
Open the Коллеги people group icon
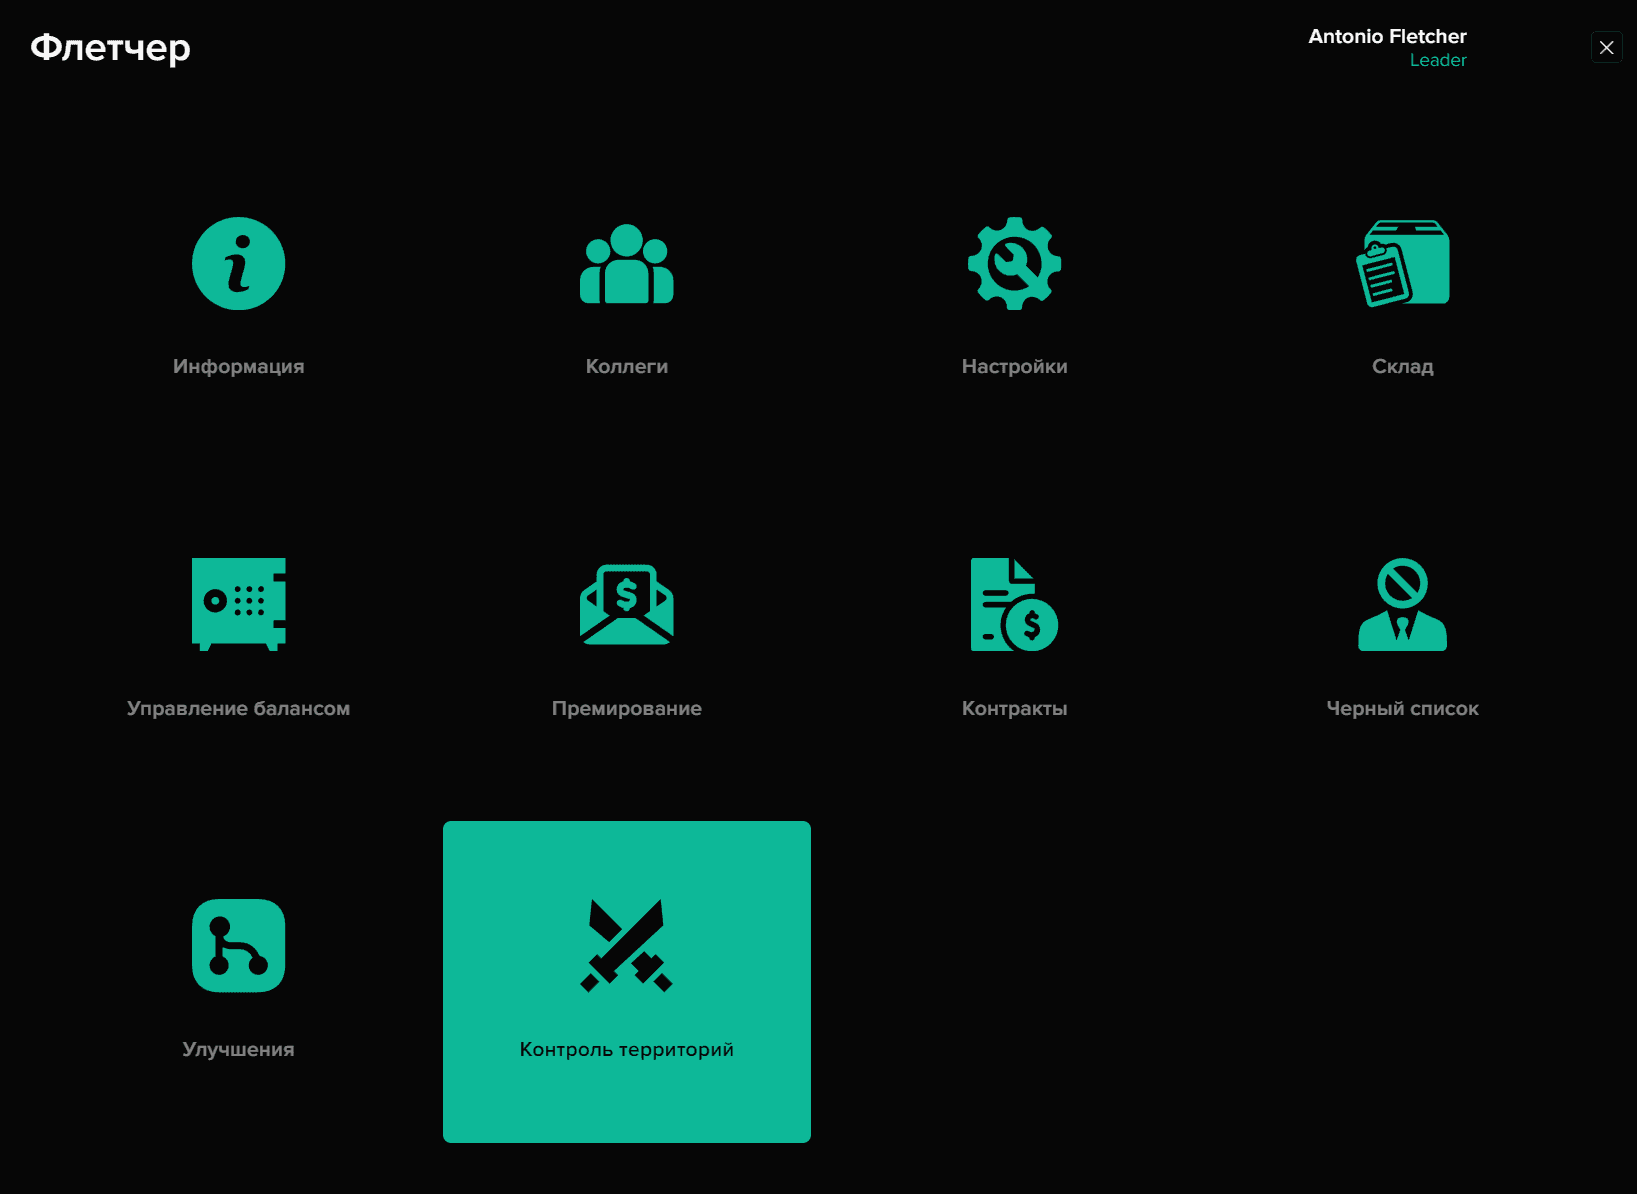pos(626,264)
